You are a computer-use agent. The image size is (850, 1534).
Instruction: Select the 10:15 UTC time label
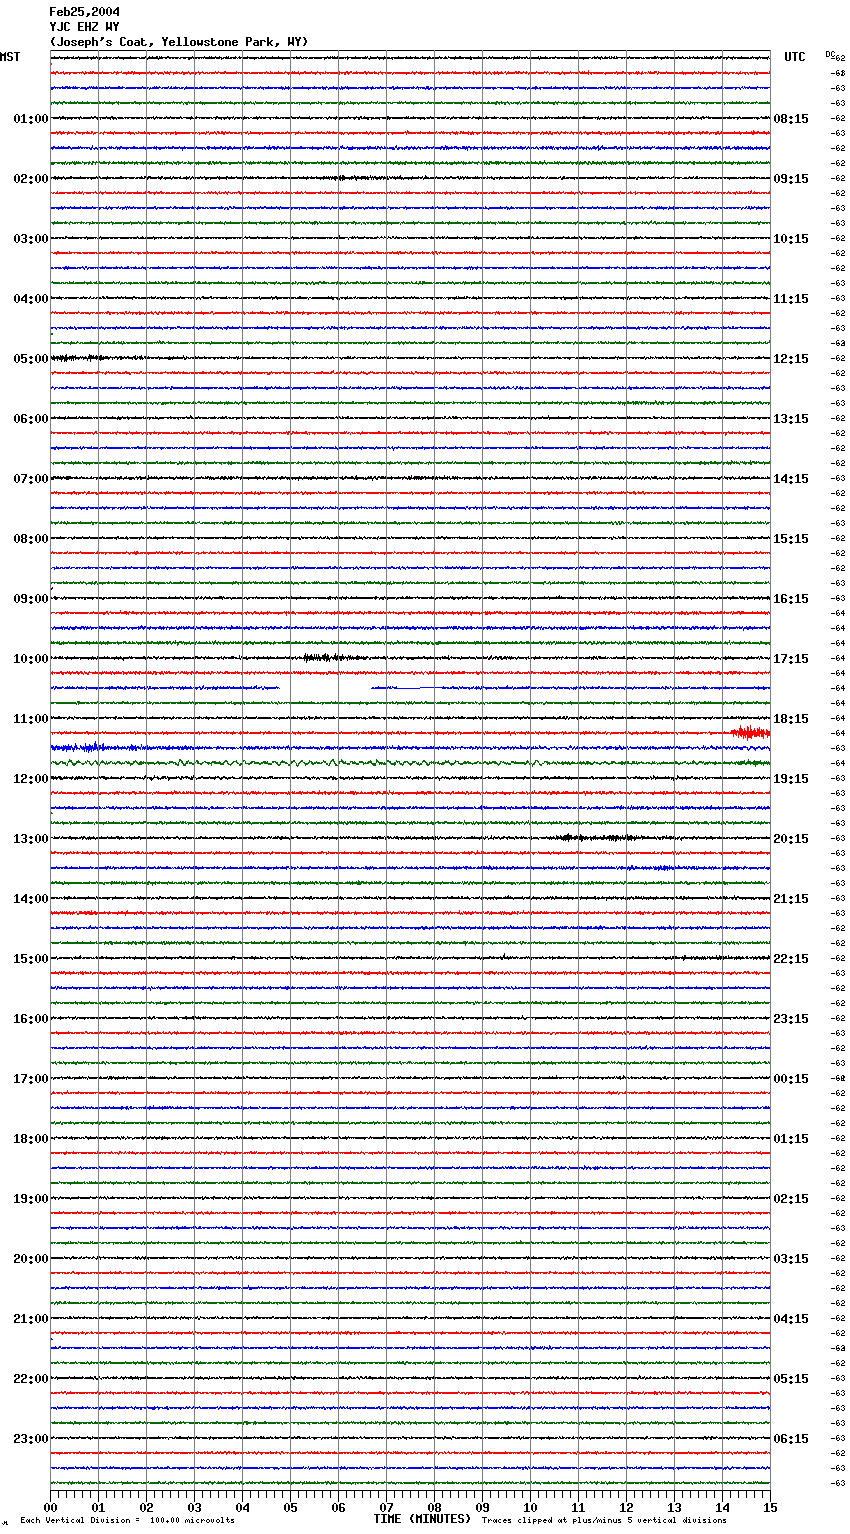791,239
